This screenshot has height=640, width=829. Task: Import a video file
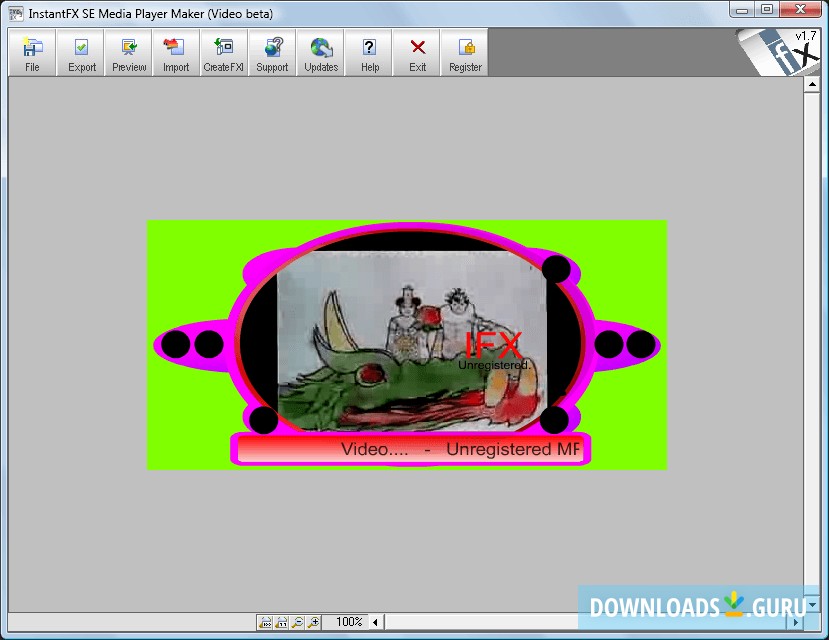point(175,52)
